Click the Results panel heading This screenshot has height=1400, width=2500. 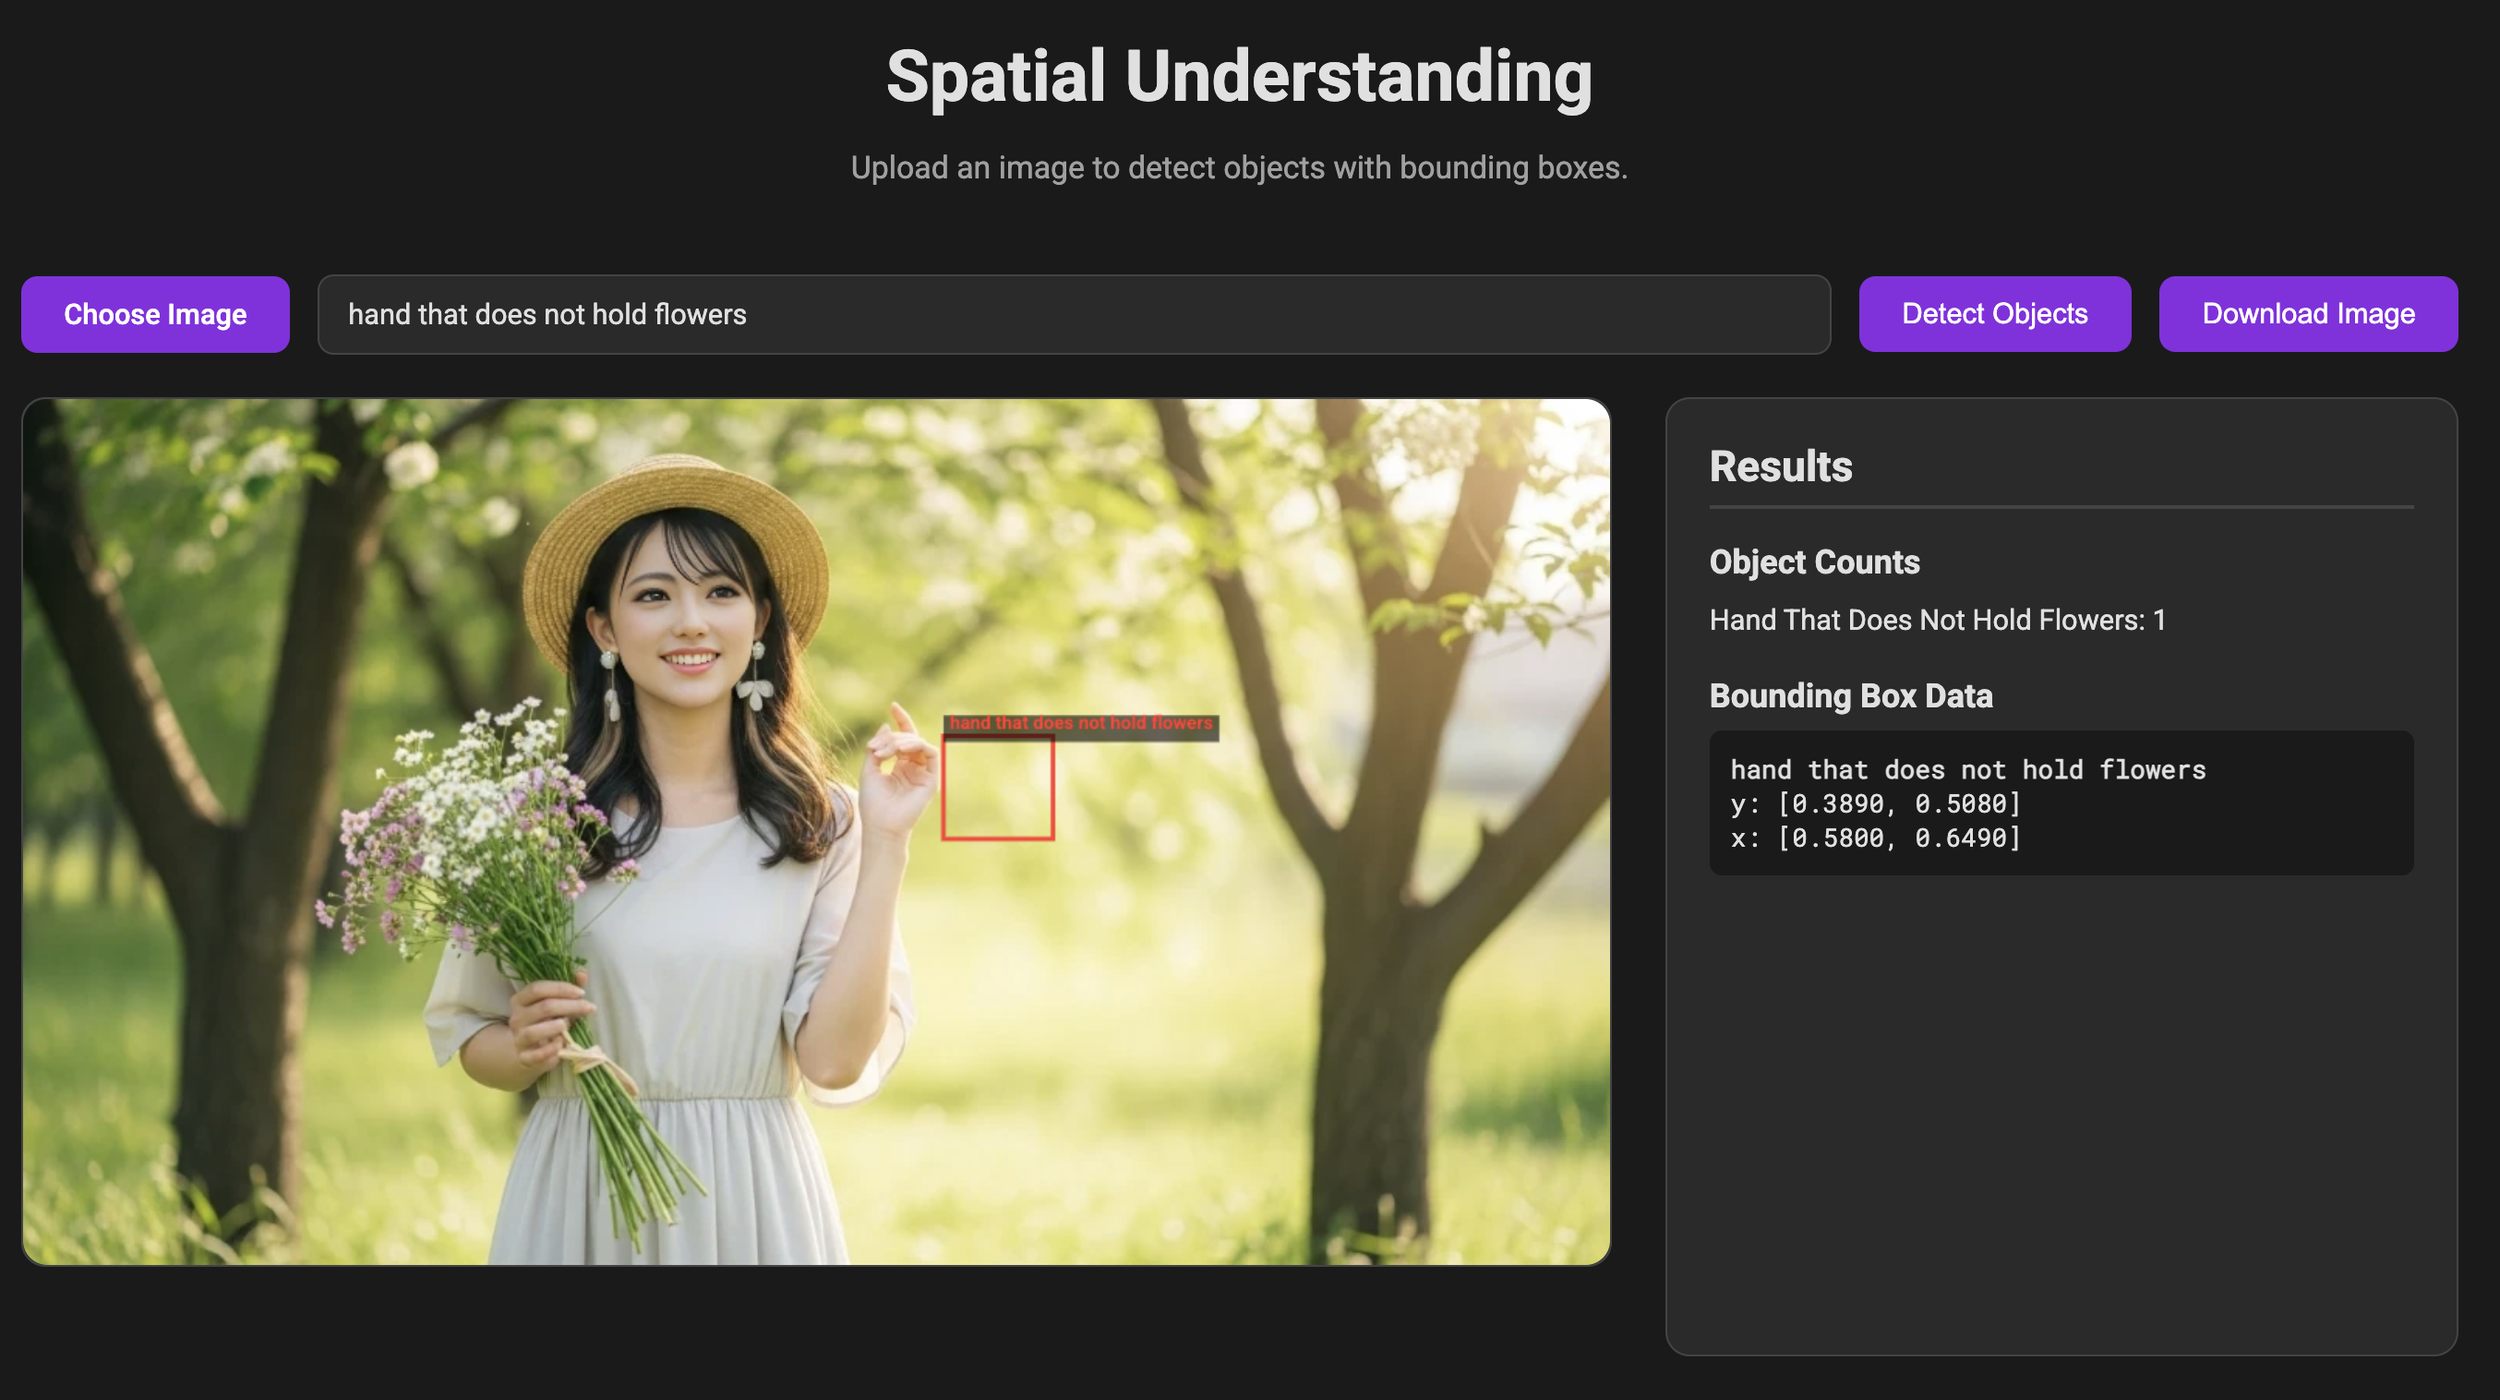pyautogui.click(x=1780, y=467)
